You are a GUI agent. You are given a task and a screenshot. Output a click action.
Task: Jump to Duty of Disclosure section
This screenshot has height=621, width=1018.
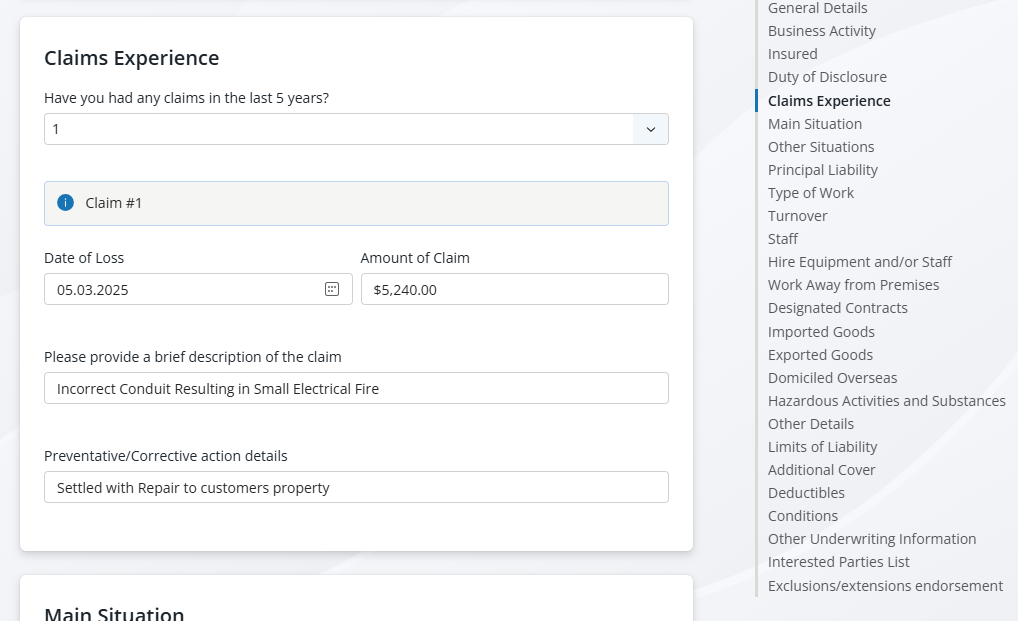click(827, 77)
